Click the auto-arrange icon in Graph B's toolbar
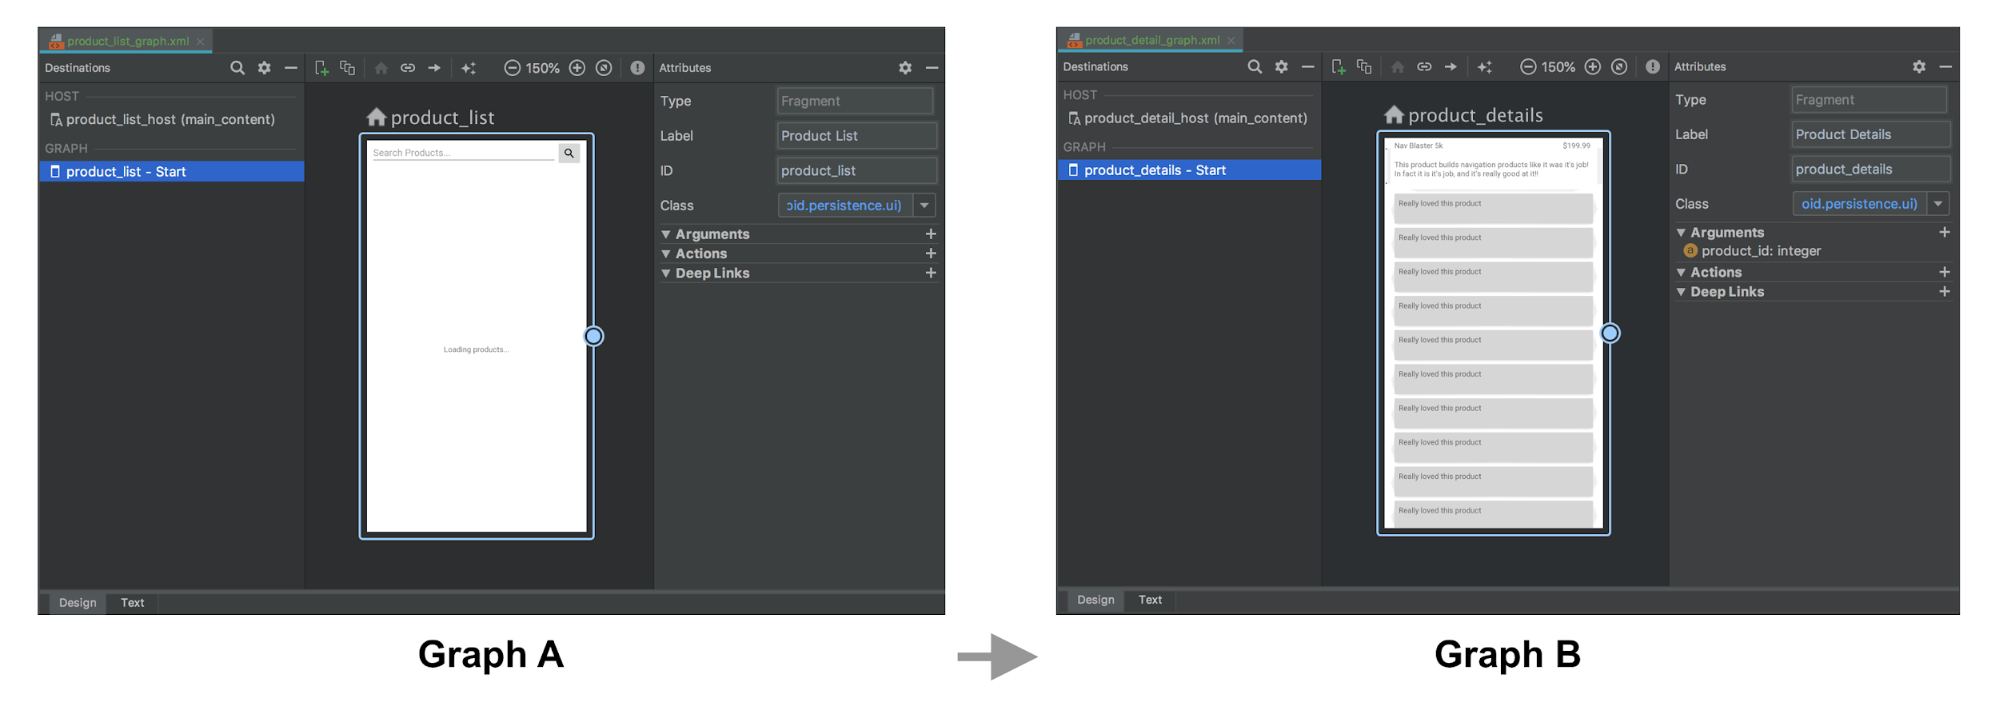Viewport: 1999px width, 704px height. pos(1485,67)
